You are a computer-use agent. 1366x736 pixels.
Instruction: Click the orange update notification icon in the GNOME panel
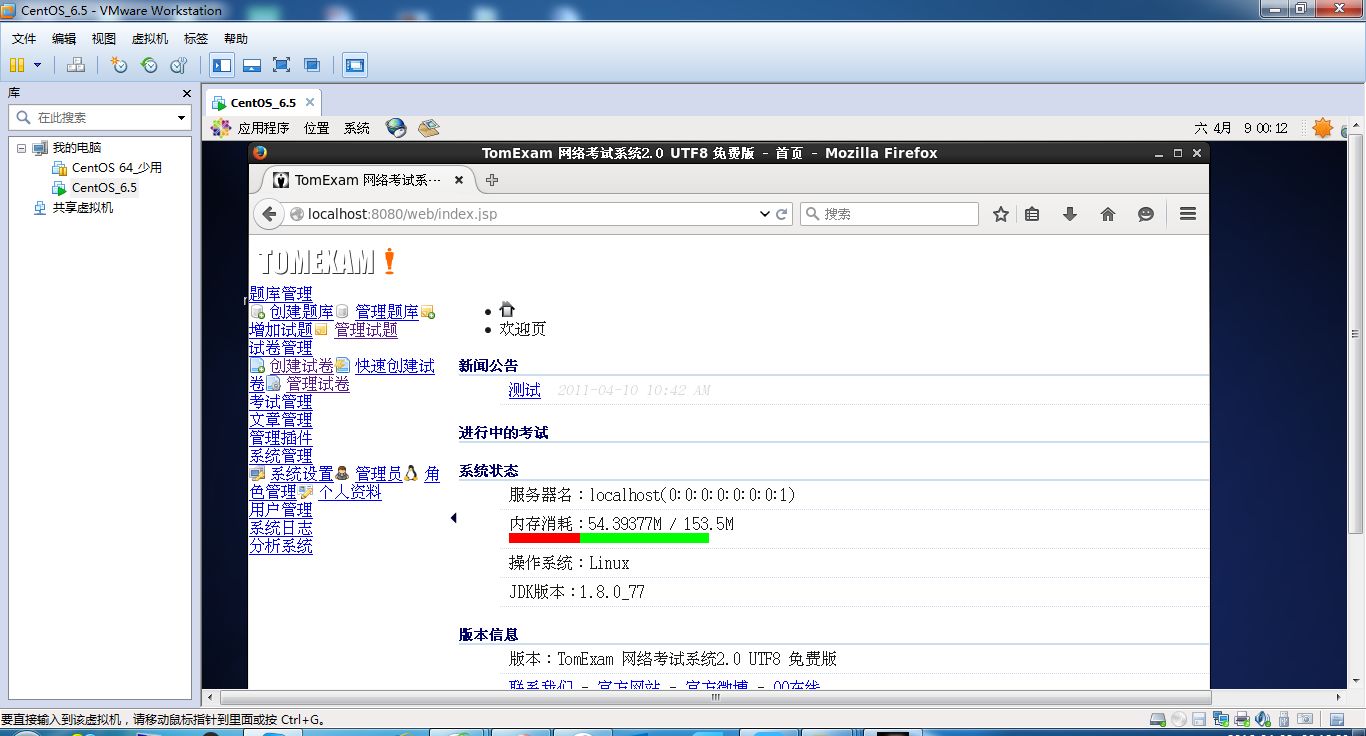coord(1323,128)
